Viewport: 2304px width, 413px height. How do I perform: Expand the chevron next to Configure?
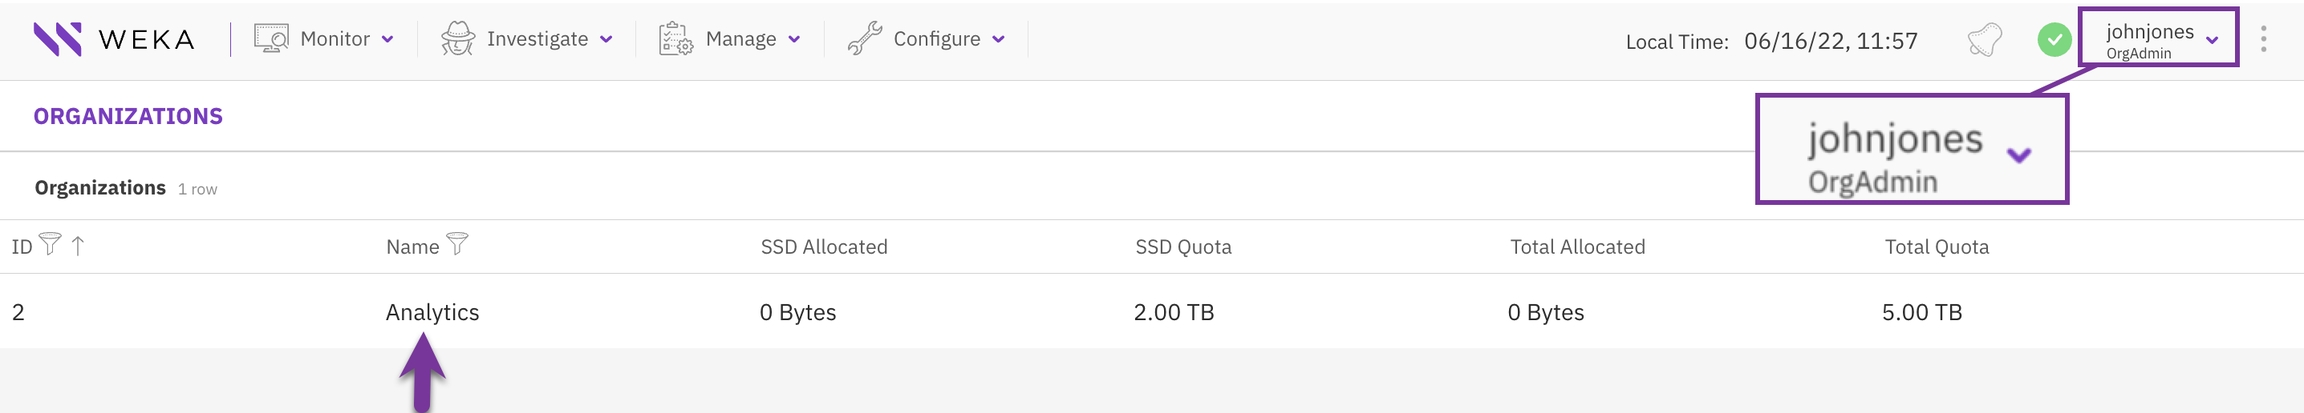tap(998, 40)
